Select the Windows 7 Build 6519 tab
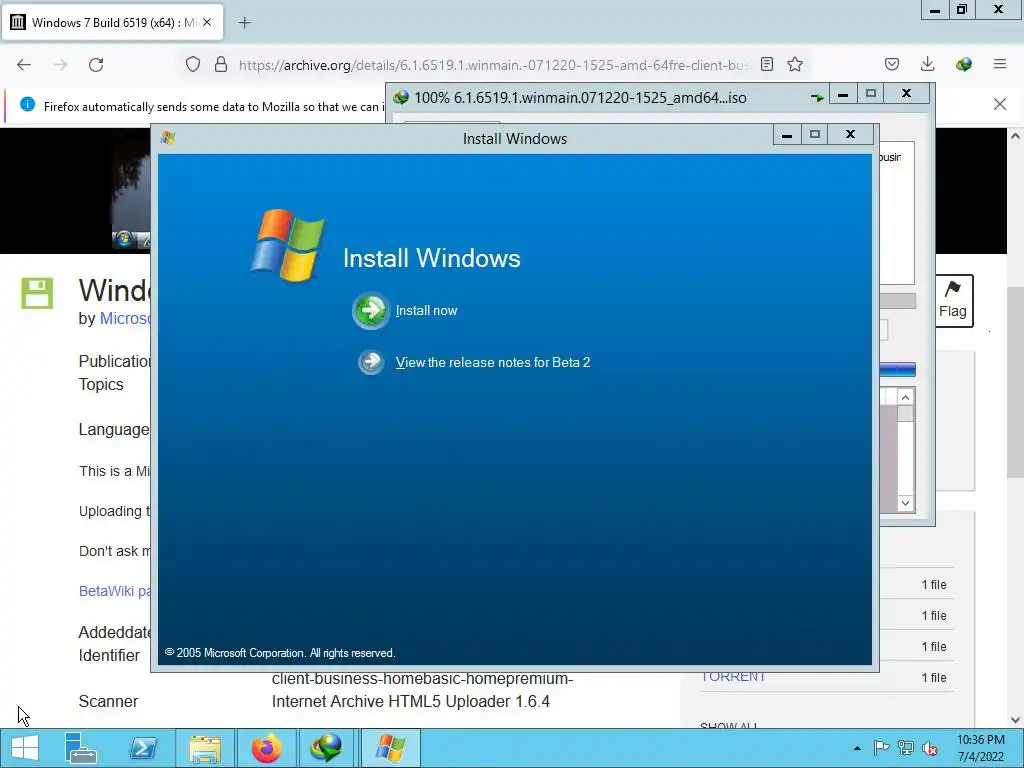This screenshot has height=768, width=1024. (x=112, y=23)
